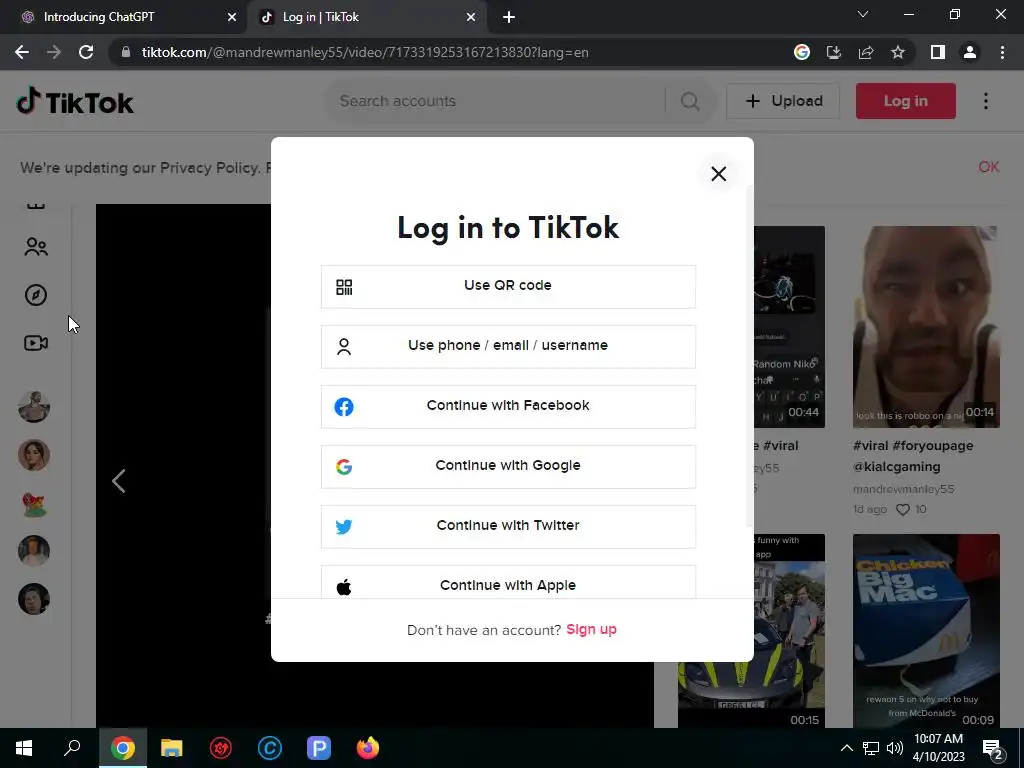
Task: Click the person icon beside phone / email option
Action: (344, 347)
